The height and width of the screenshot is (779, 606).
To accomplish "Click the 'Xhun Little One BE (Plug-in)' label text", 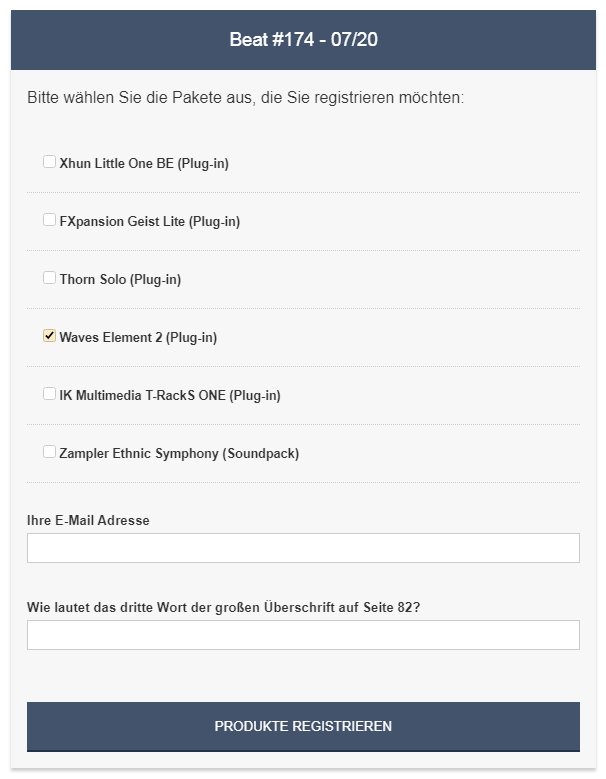I will tap(144, 163).
